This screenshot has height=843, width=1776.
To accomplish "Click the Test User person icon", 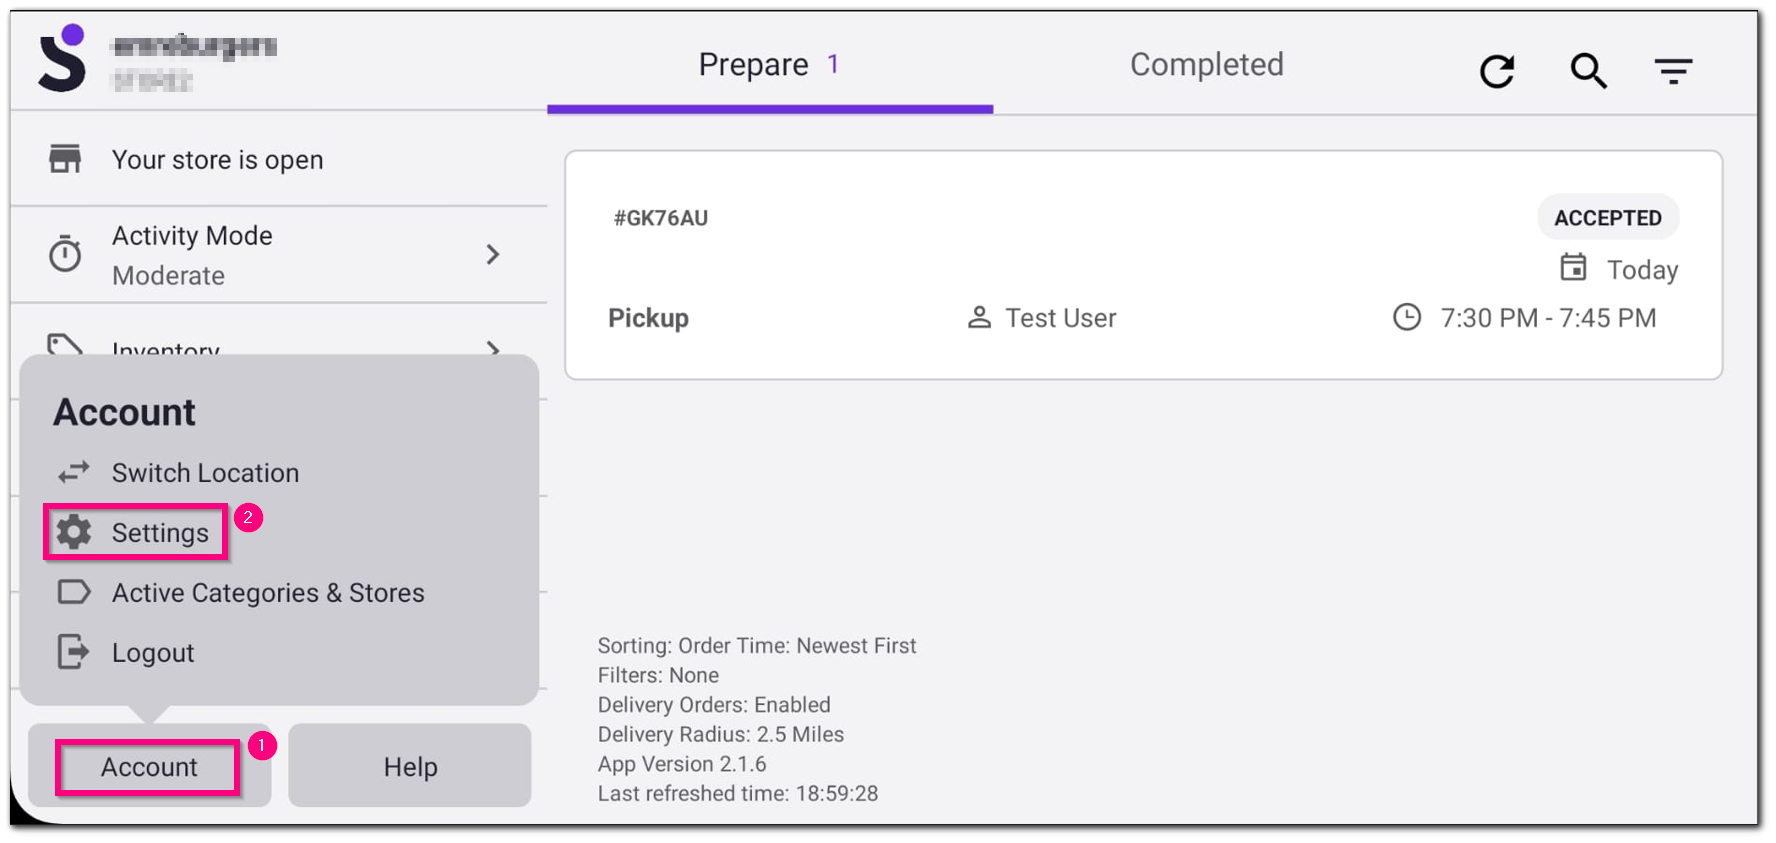I will coord(978,317).
